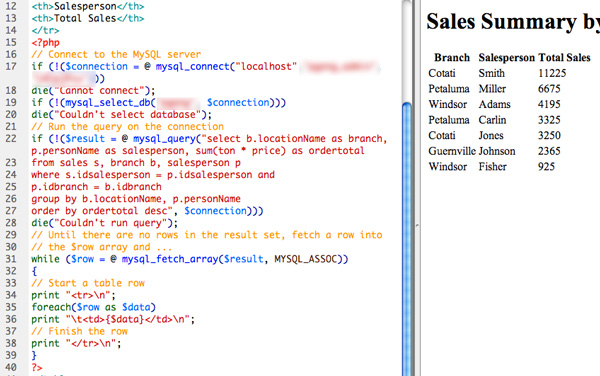The image size is (600, 376).
Task: Click the print "\t<td>{$data}</td>\n" line
Action: click(113, 319)
